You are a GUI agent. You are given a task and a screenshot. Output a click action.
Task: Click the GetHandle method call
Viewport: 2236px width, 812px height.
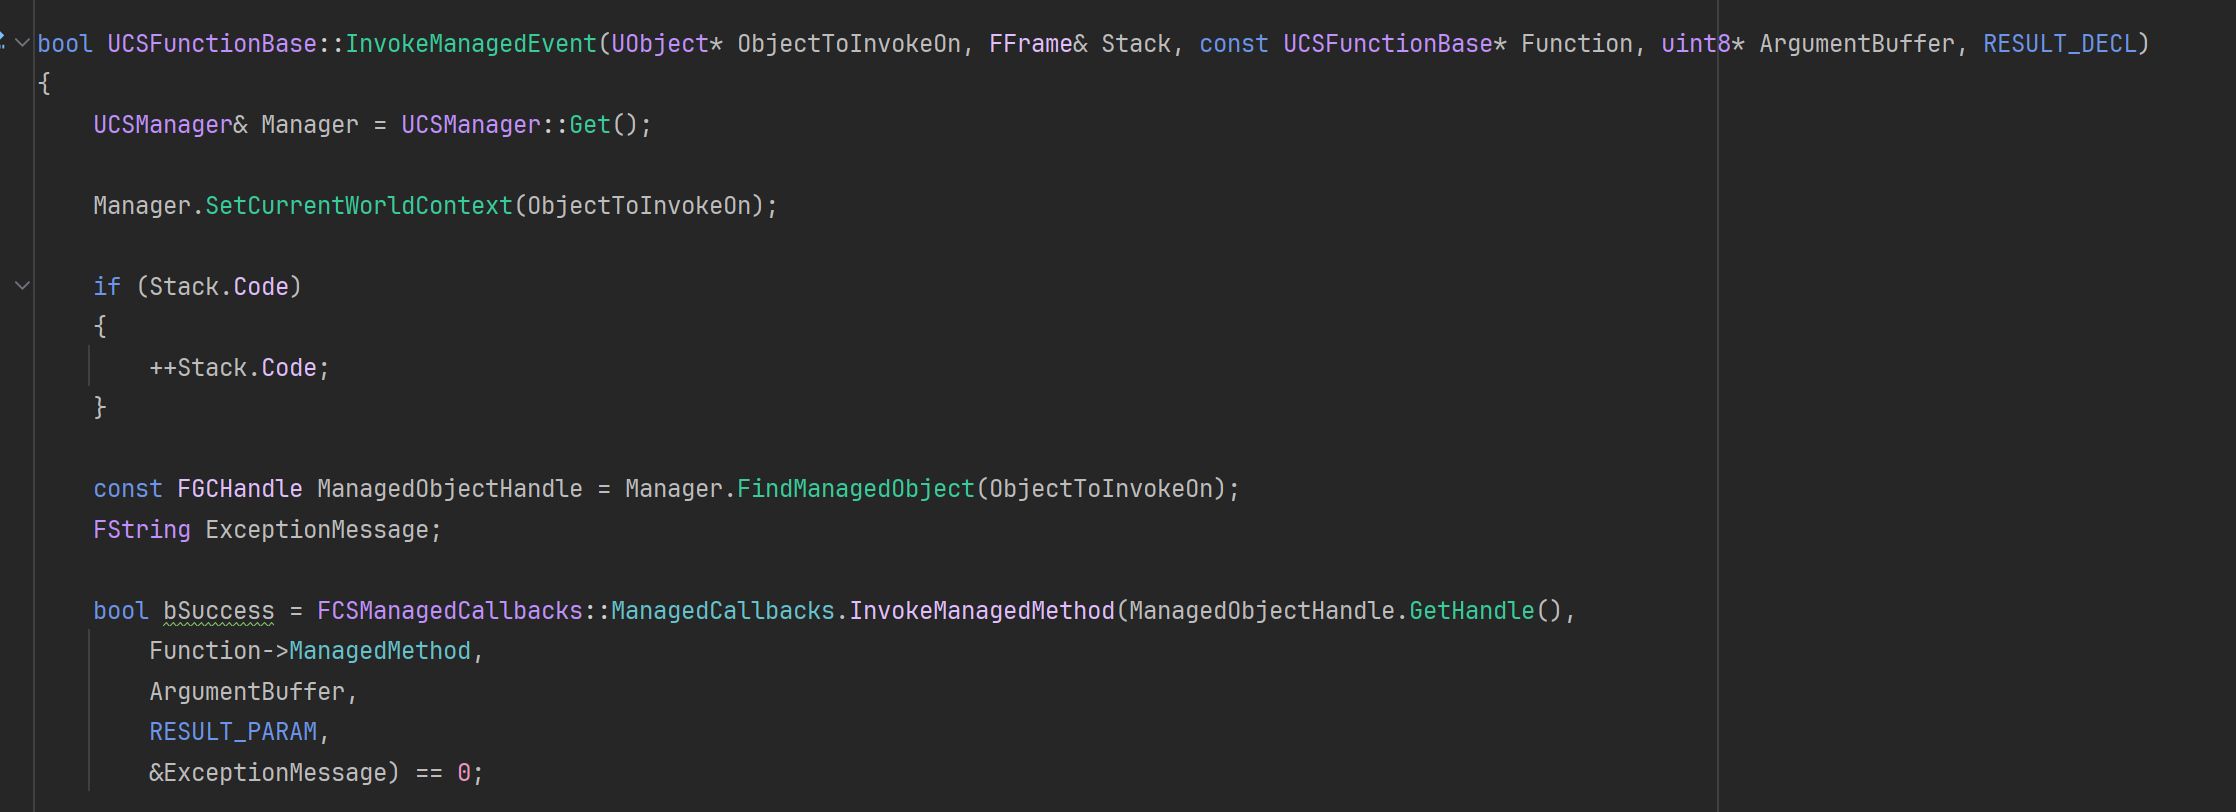[1471, 611]
